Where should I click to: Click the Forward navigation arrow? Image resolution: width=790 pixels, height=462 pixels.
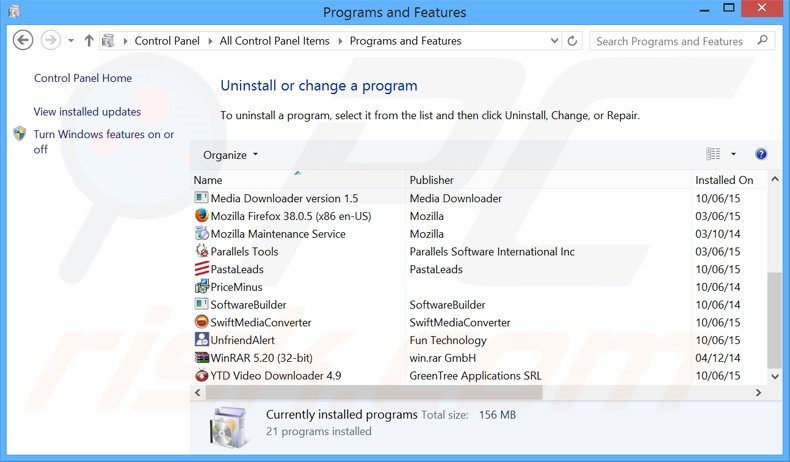pos(50,40)
